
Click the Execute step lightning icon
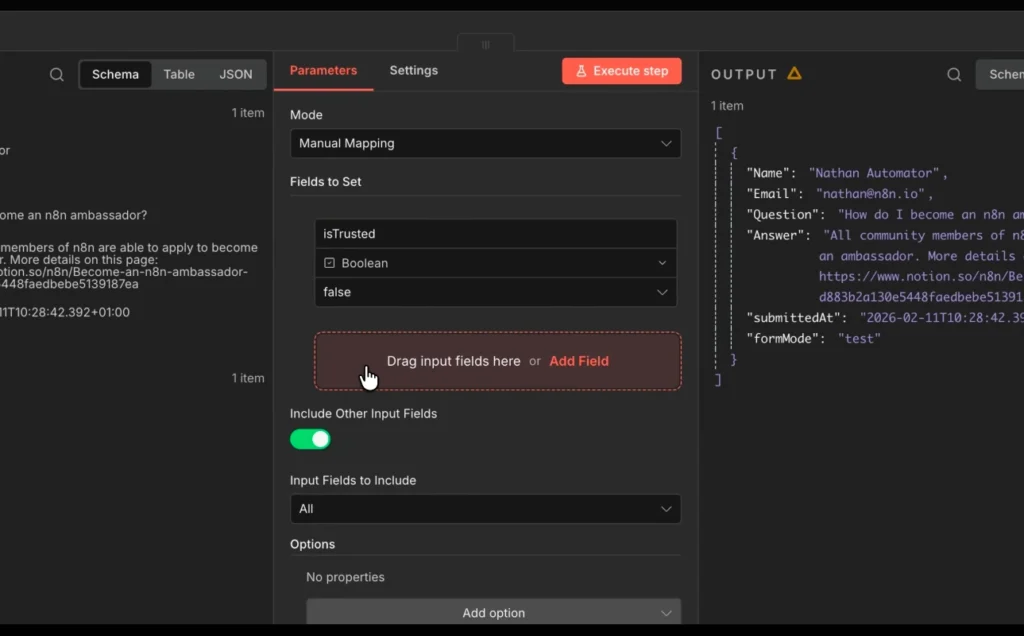click(x=582, y=70)
